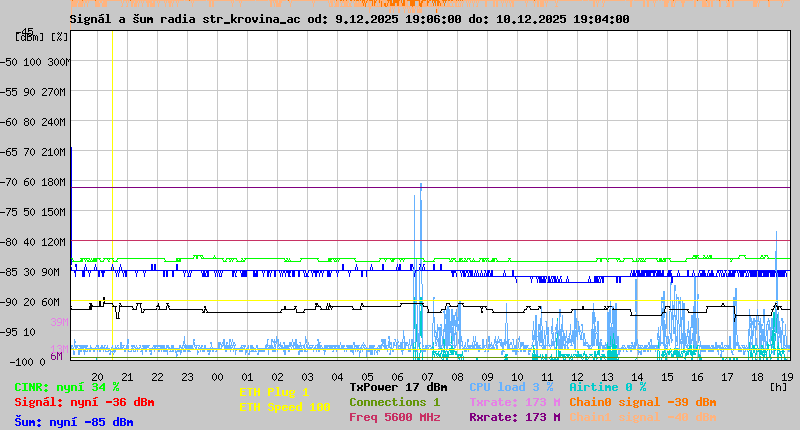Click the 'CPU load 3 %' legend entry
Image resolution: width=800 pixels, height=430 pixels.
point(511,387)
